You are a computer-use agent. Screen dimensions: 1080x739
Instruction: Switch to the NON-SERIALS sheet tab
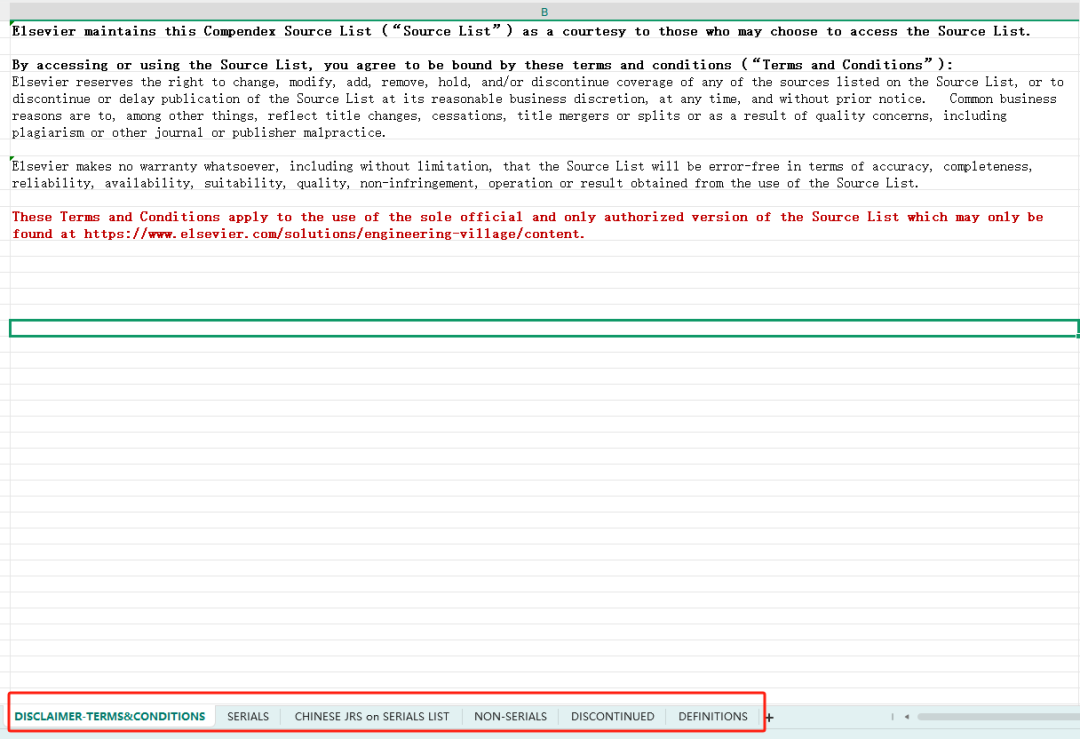pyautogui.click(x=510, y=716)
